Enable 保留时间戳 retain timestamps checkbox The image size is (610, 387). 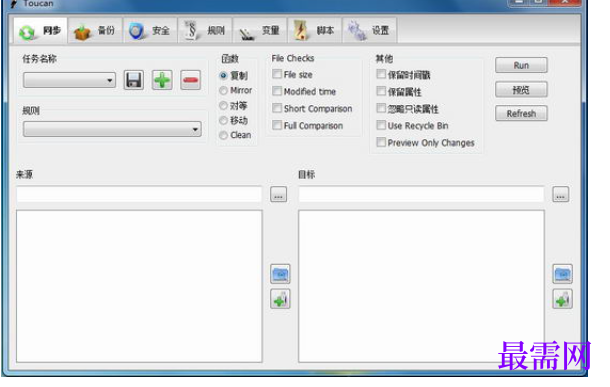point(381,74)
